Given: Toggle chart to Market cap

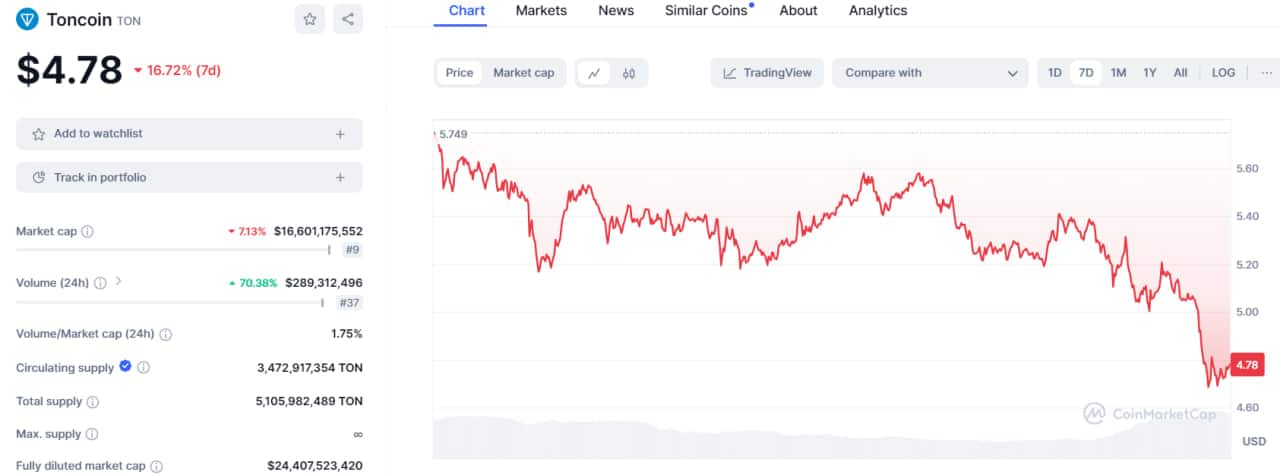Looking at the screenshot, I should (524, 73).
